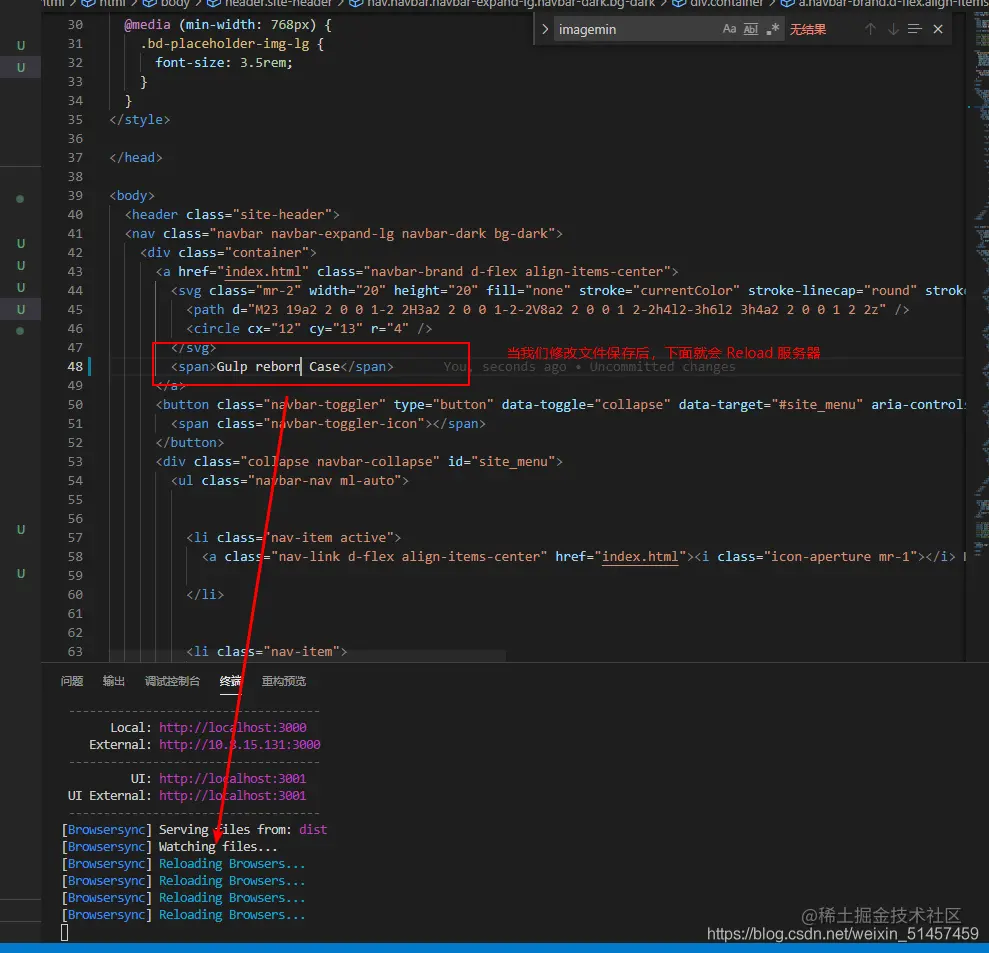This screenshot has height=953, width=989.
Task: Switch to the 调试控制台 tab
Action: [172, 681]
